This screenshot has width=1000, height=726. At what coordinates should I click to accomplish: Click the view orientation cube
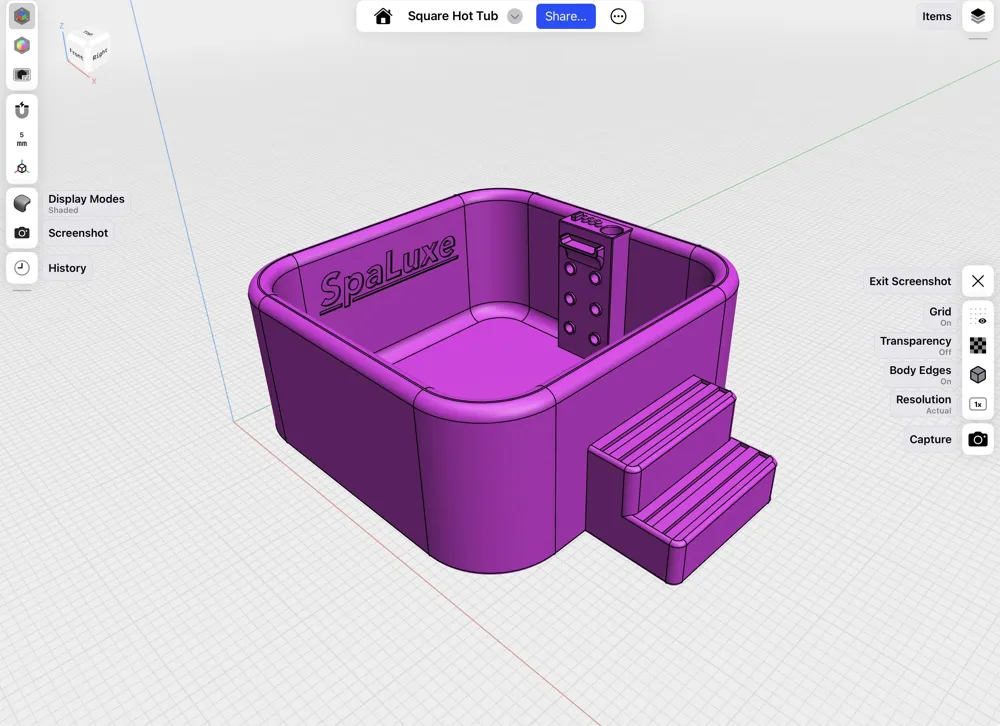click(x=88, y=50)
